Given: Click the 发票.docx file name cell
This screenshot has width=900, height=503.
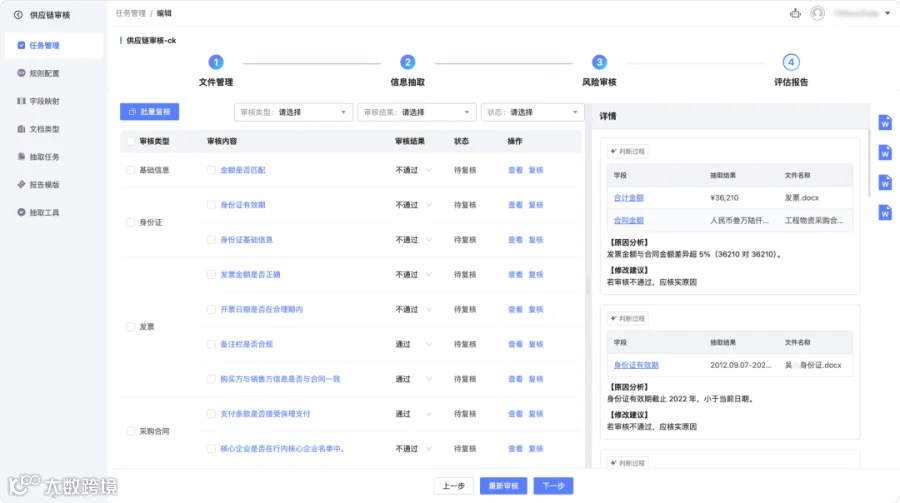Looking at the screenshot, I should click(x=801, y=198).
